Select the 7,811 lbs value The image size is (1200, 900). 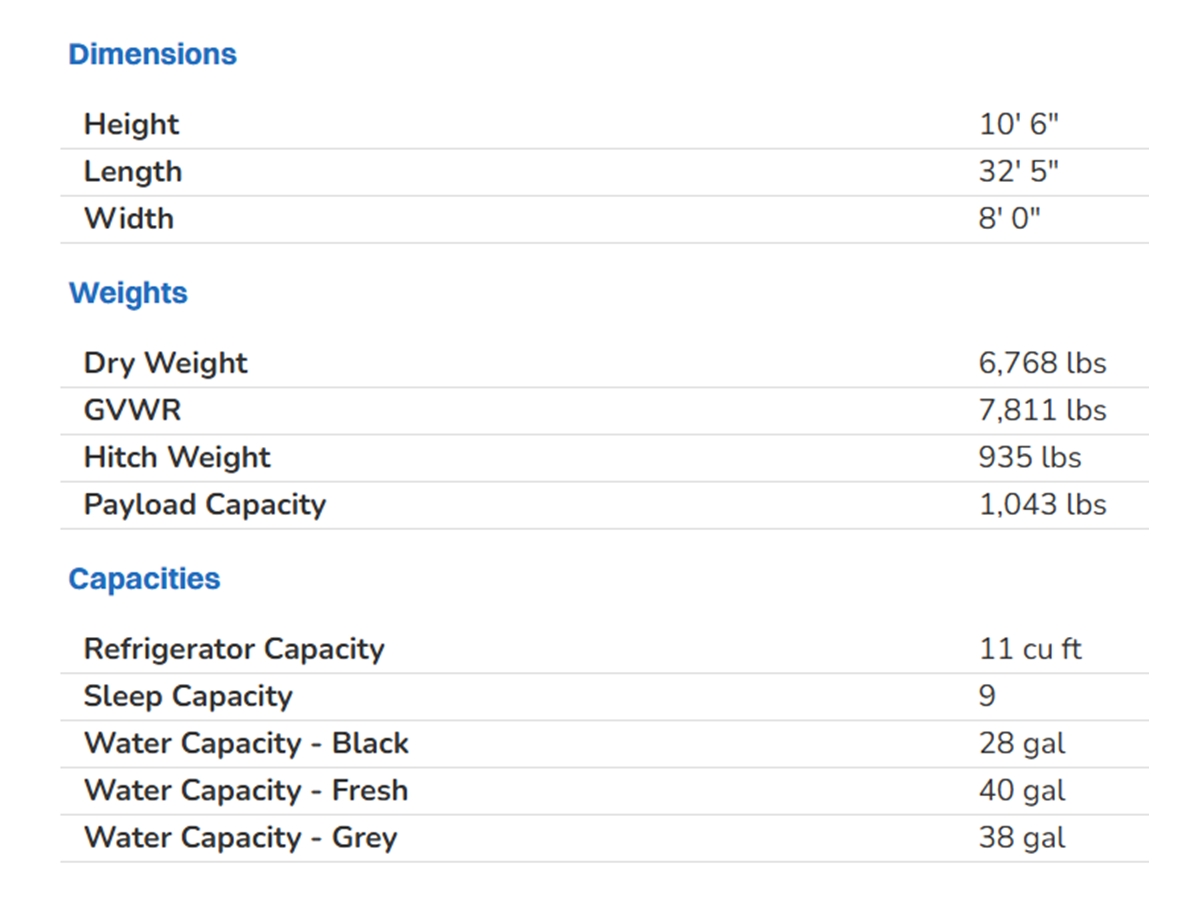point(1042,410)
